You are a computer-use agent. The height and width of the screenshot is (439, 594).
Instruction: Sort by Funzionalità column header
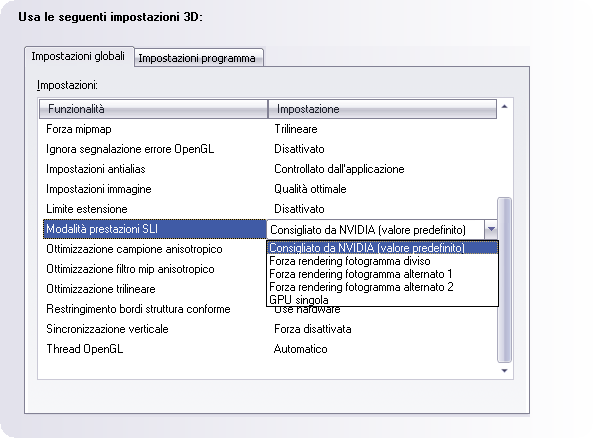tap(153, 109)
